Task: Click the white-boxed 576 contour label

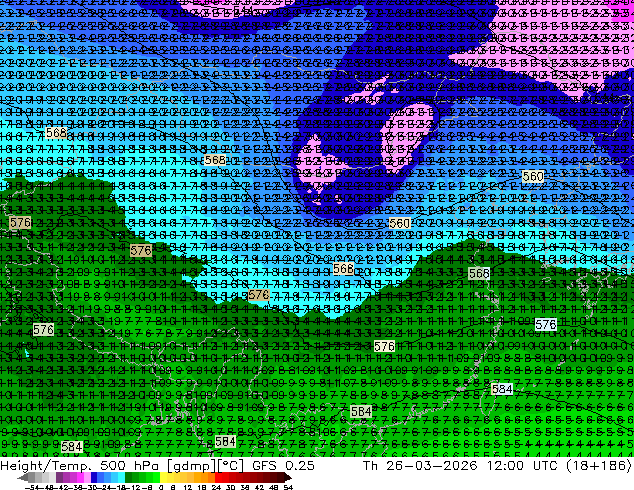Action: tap(545, 324)
